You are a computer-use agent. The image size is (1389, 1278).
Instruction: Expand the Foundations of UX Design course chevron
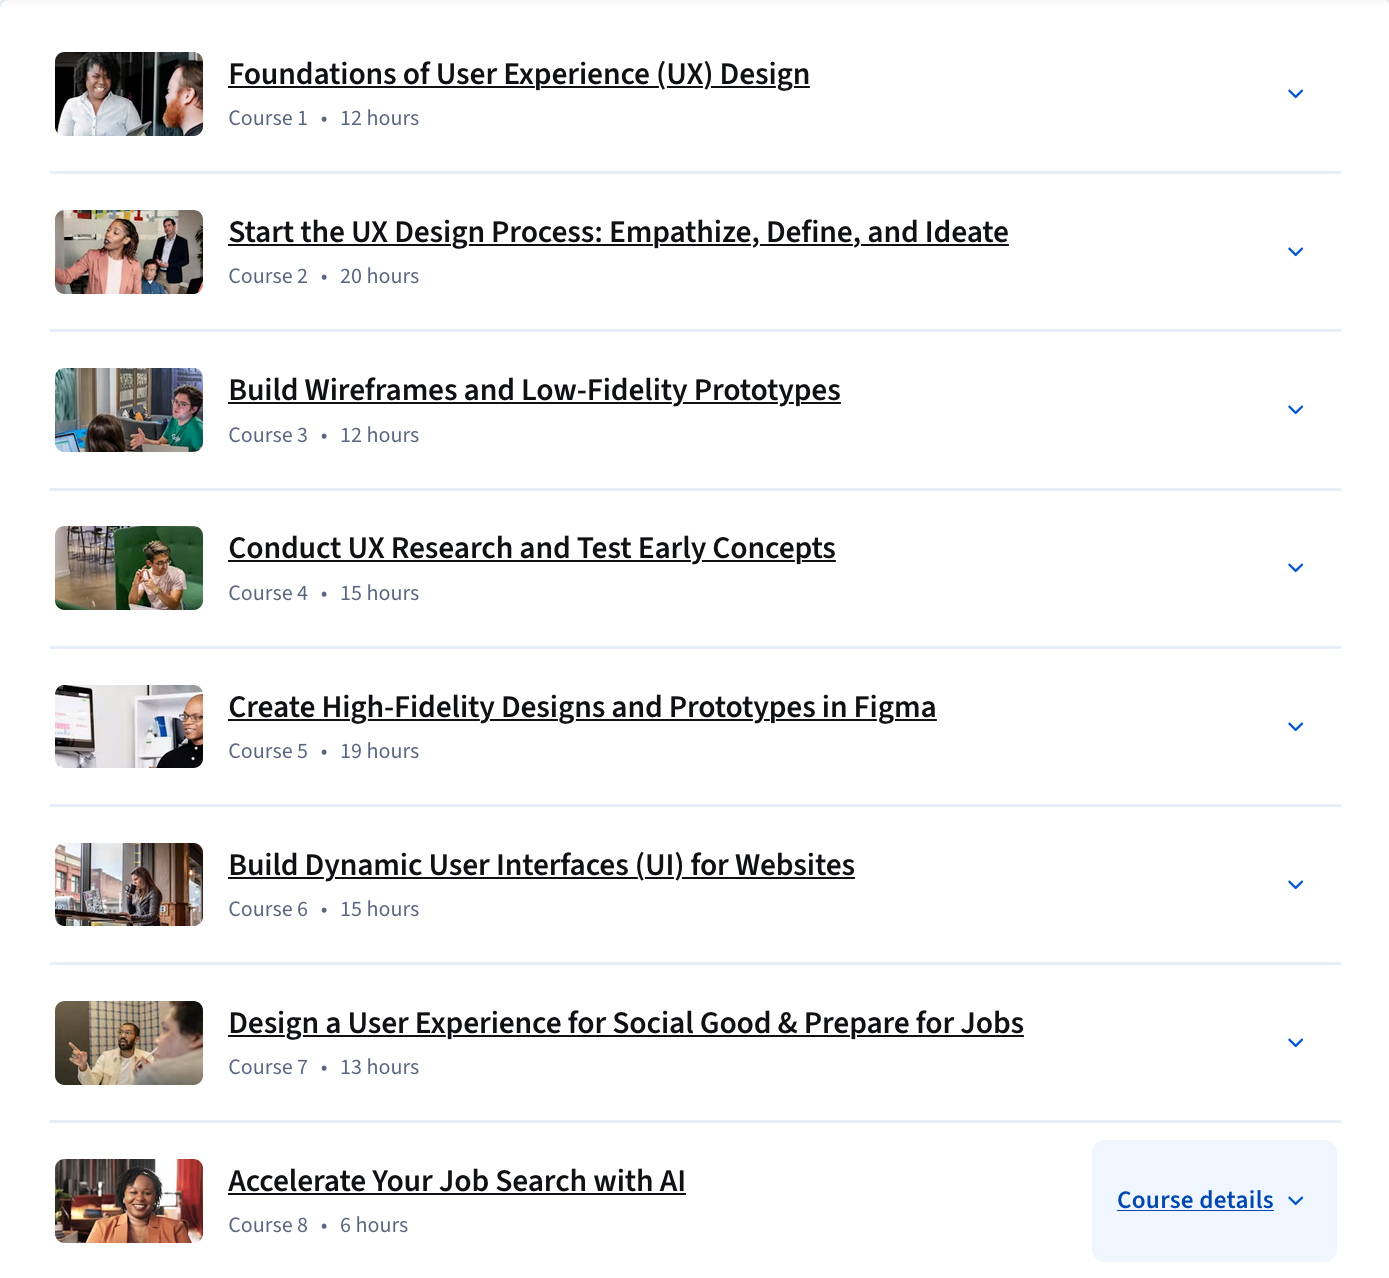[x=1295, y=94]
